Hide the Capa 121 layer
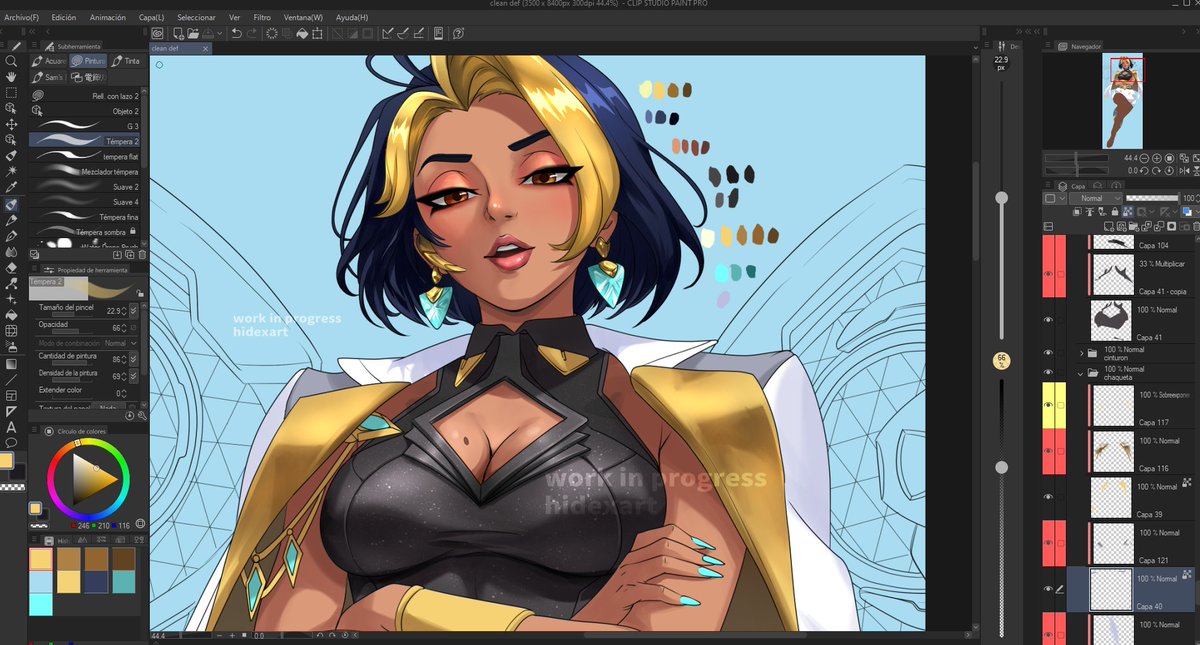1200x645 pixels. click(x=1048, y=543)
